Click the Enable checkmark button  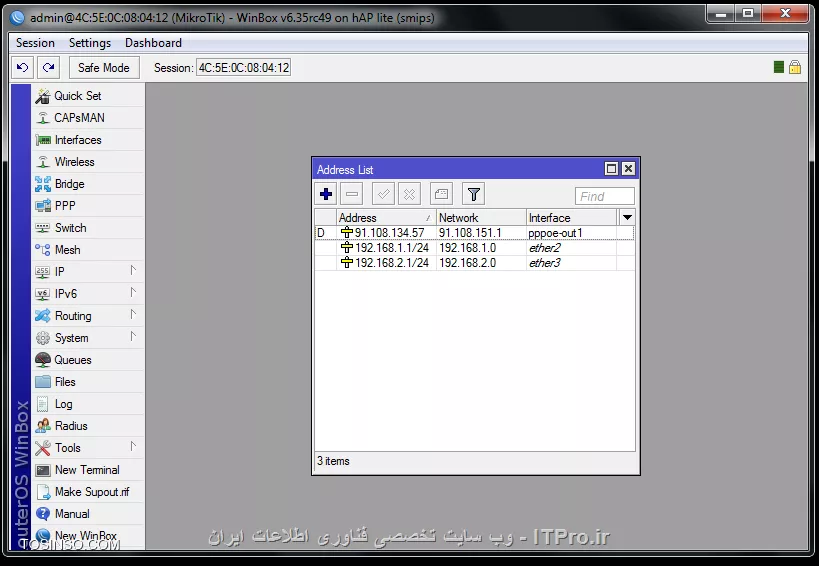[383, 194]
